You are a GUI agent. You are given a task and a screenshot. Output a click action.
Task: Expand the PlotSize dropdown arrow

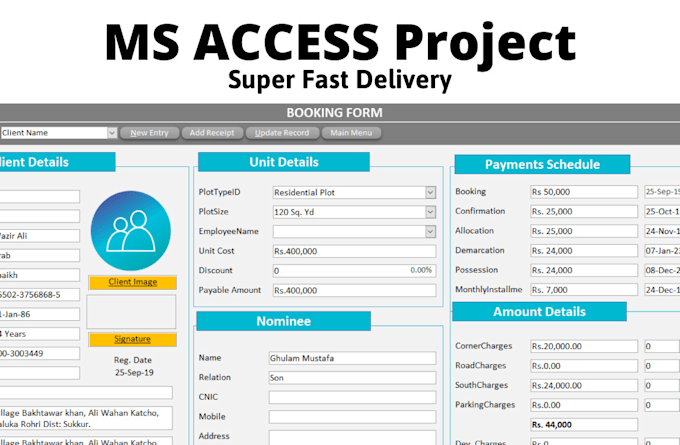[430, 212]
